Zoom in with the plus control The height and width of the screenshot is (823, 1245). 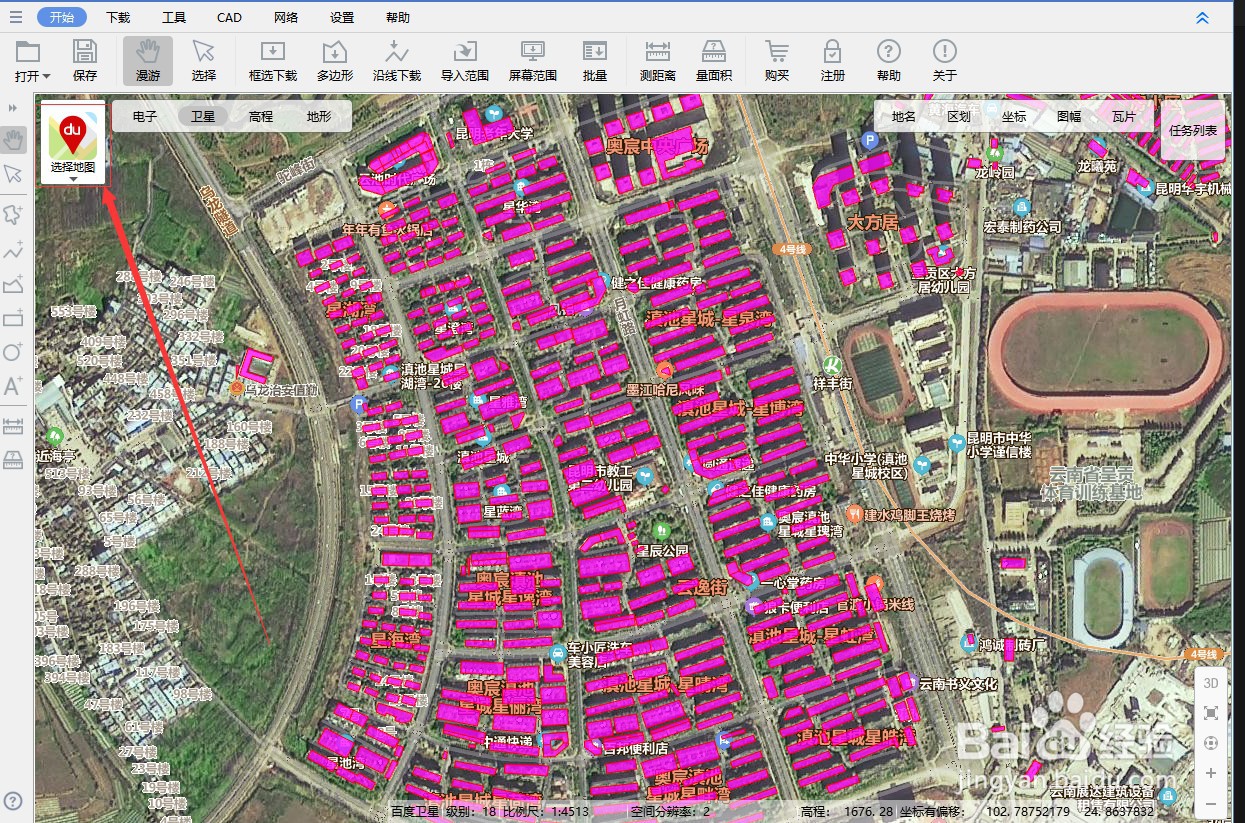pyautogui.click(x=1210, y=773)
